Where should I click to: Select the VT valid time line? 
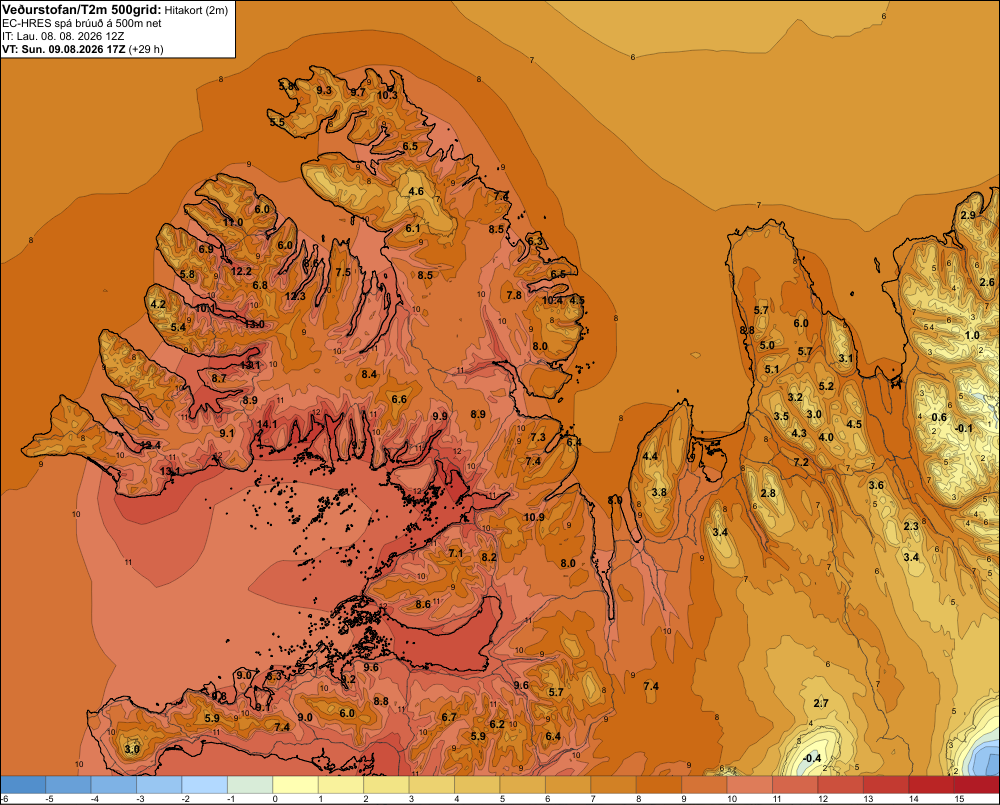point(83,49)
